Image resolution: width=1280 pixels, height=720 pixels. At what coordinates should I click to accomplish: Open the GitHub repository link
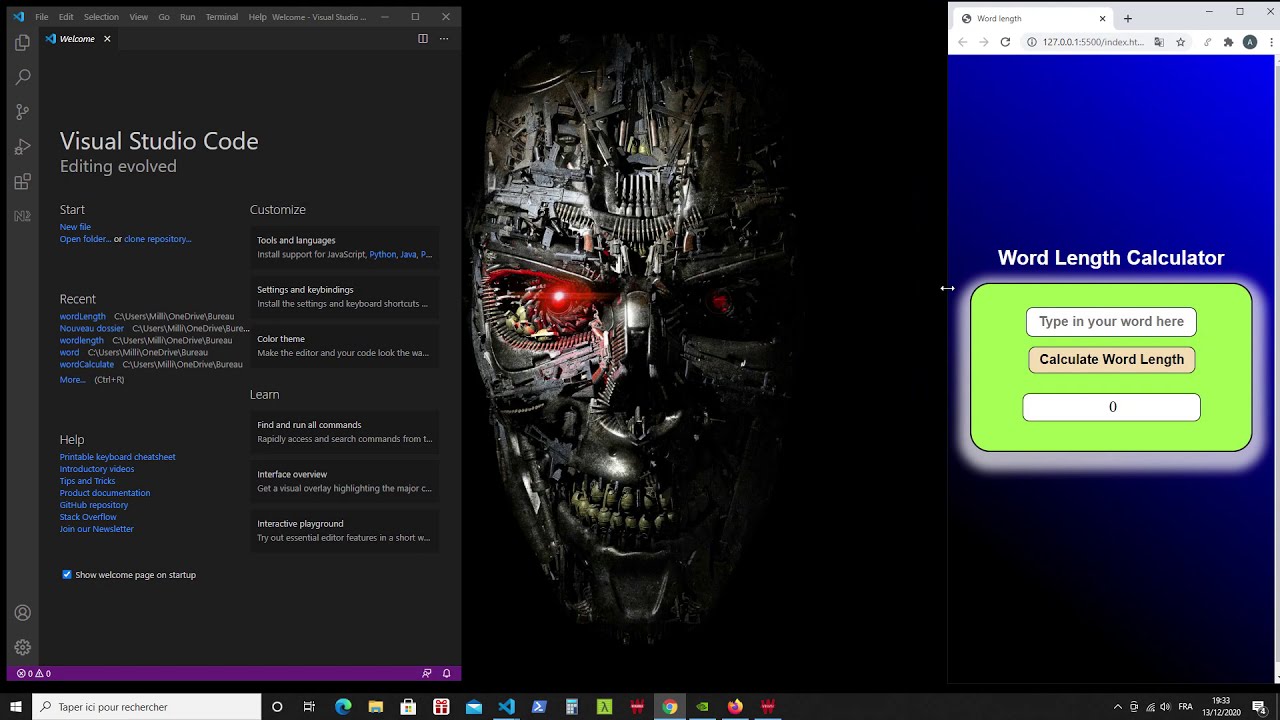[94, 505]
